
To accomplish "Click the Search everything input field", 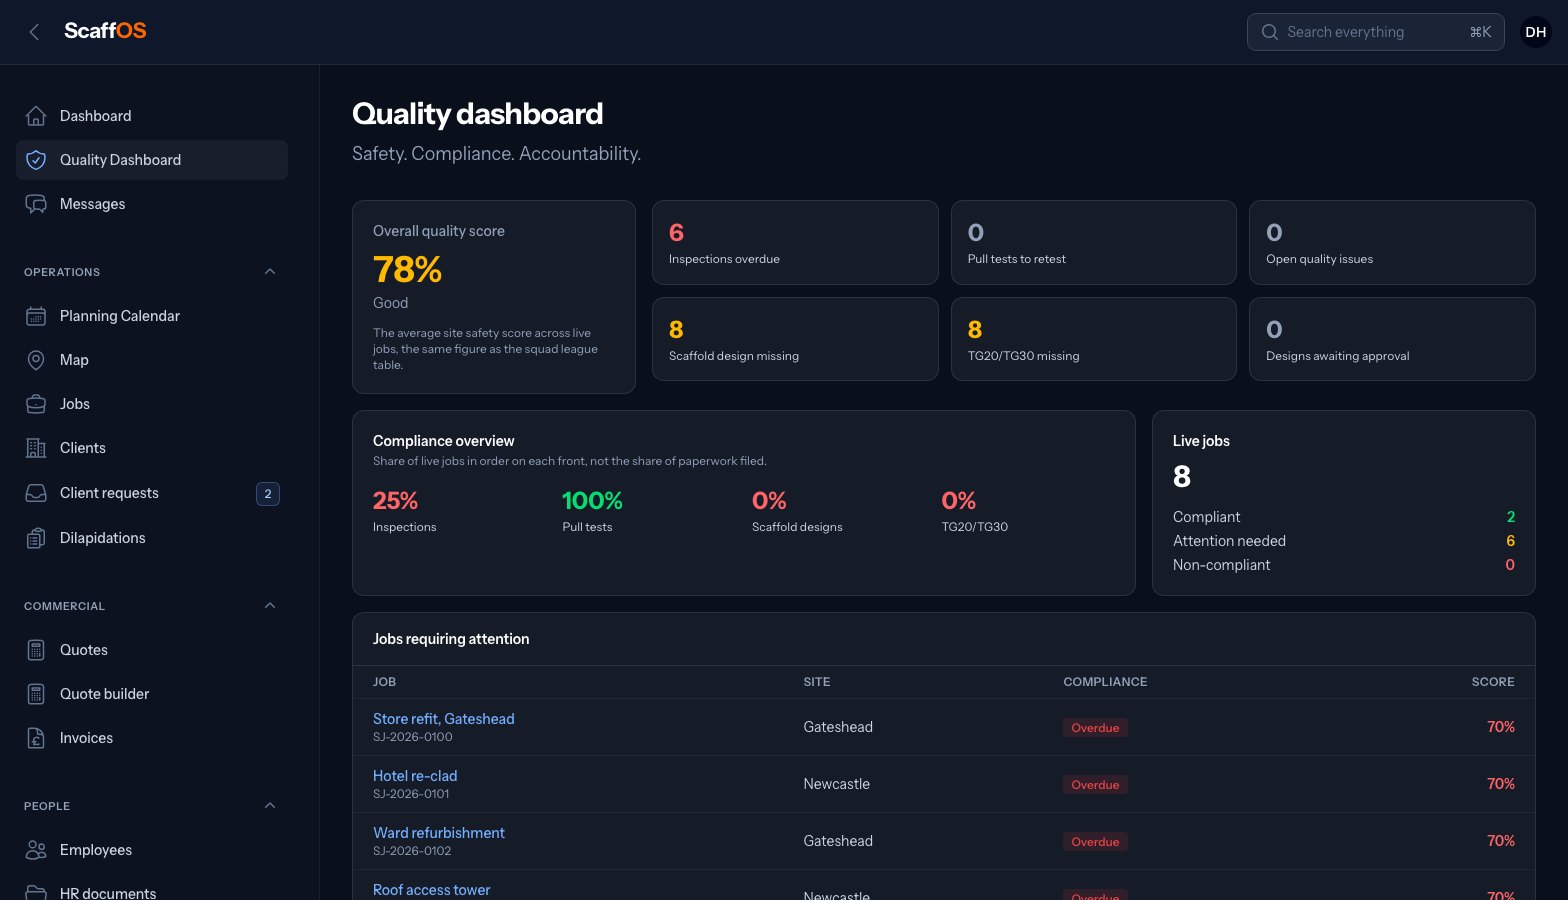I will [x=1375, y=32].
